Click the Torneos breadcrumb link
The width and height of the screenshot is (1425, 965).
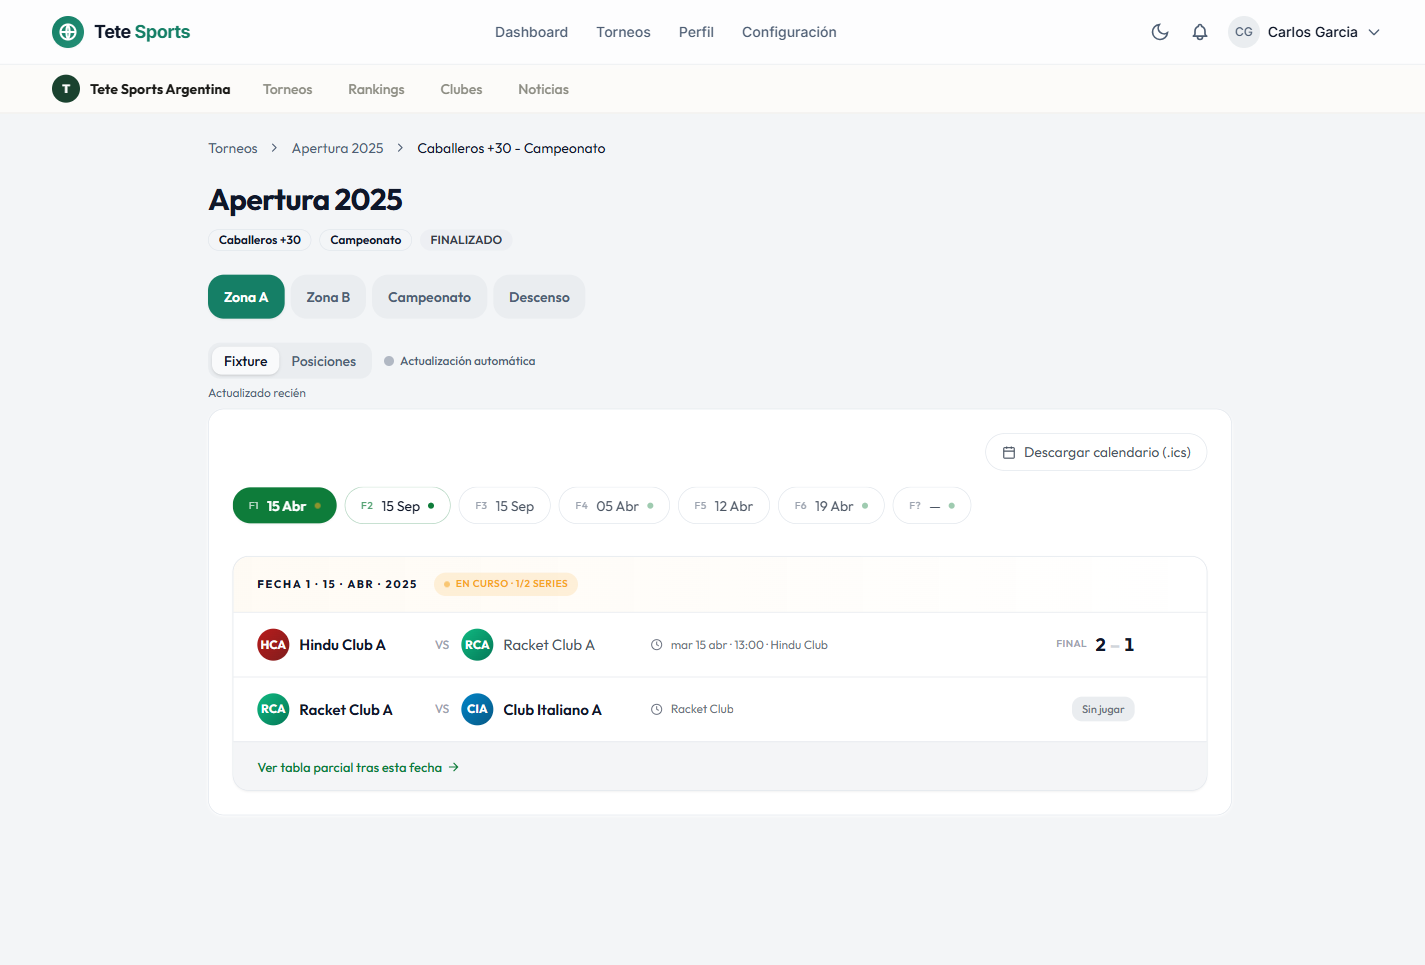coord(233,148)
